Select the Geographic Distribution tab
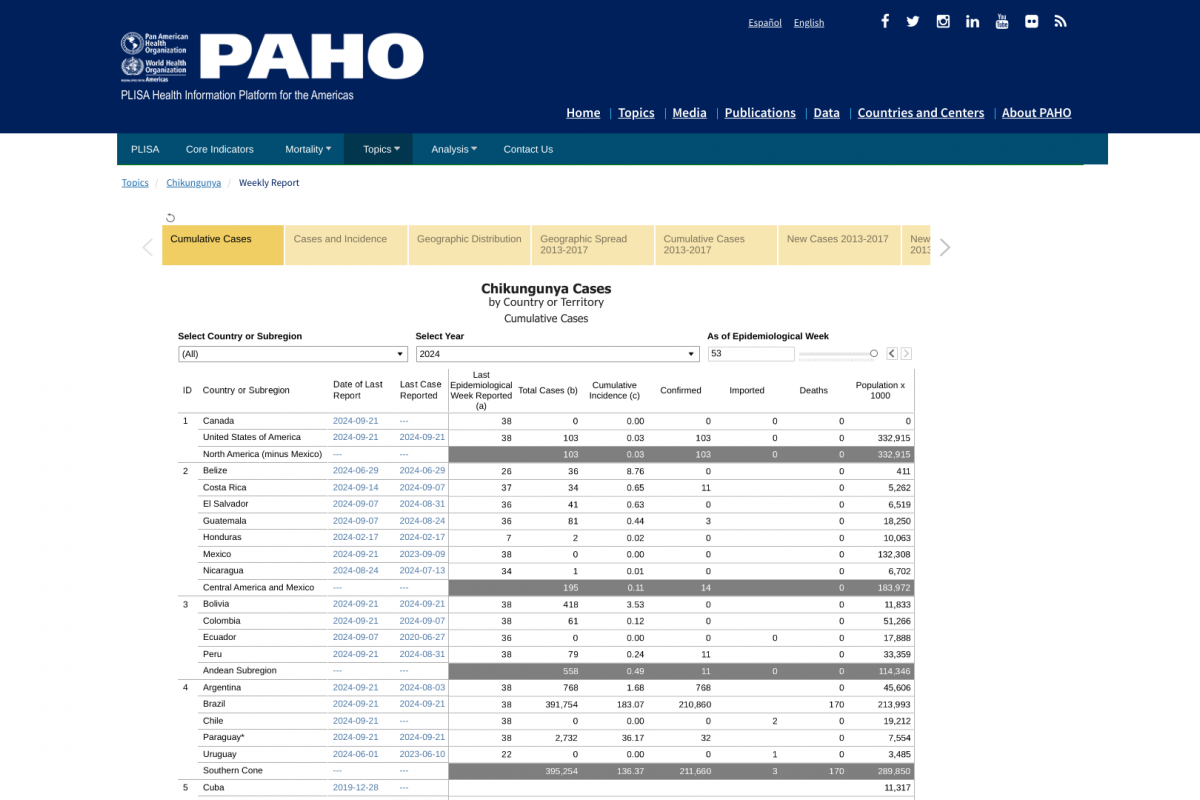1200x800 pixels. point(469,239)
